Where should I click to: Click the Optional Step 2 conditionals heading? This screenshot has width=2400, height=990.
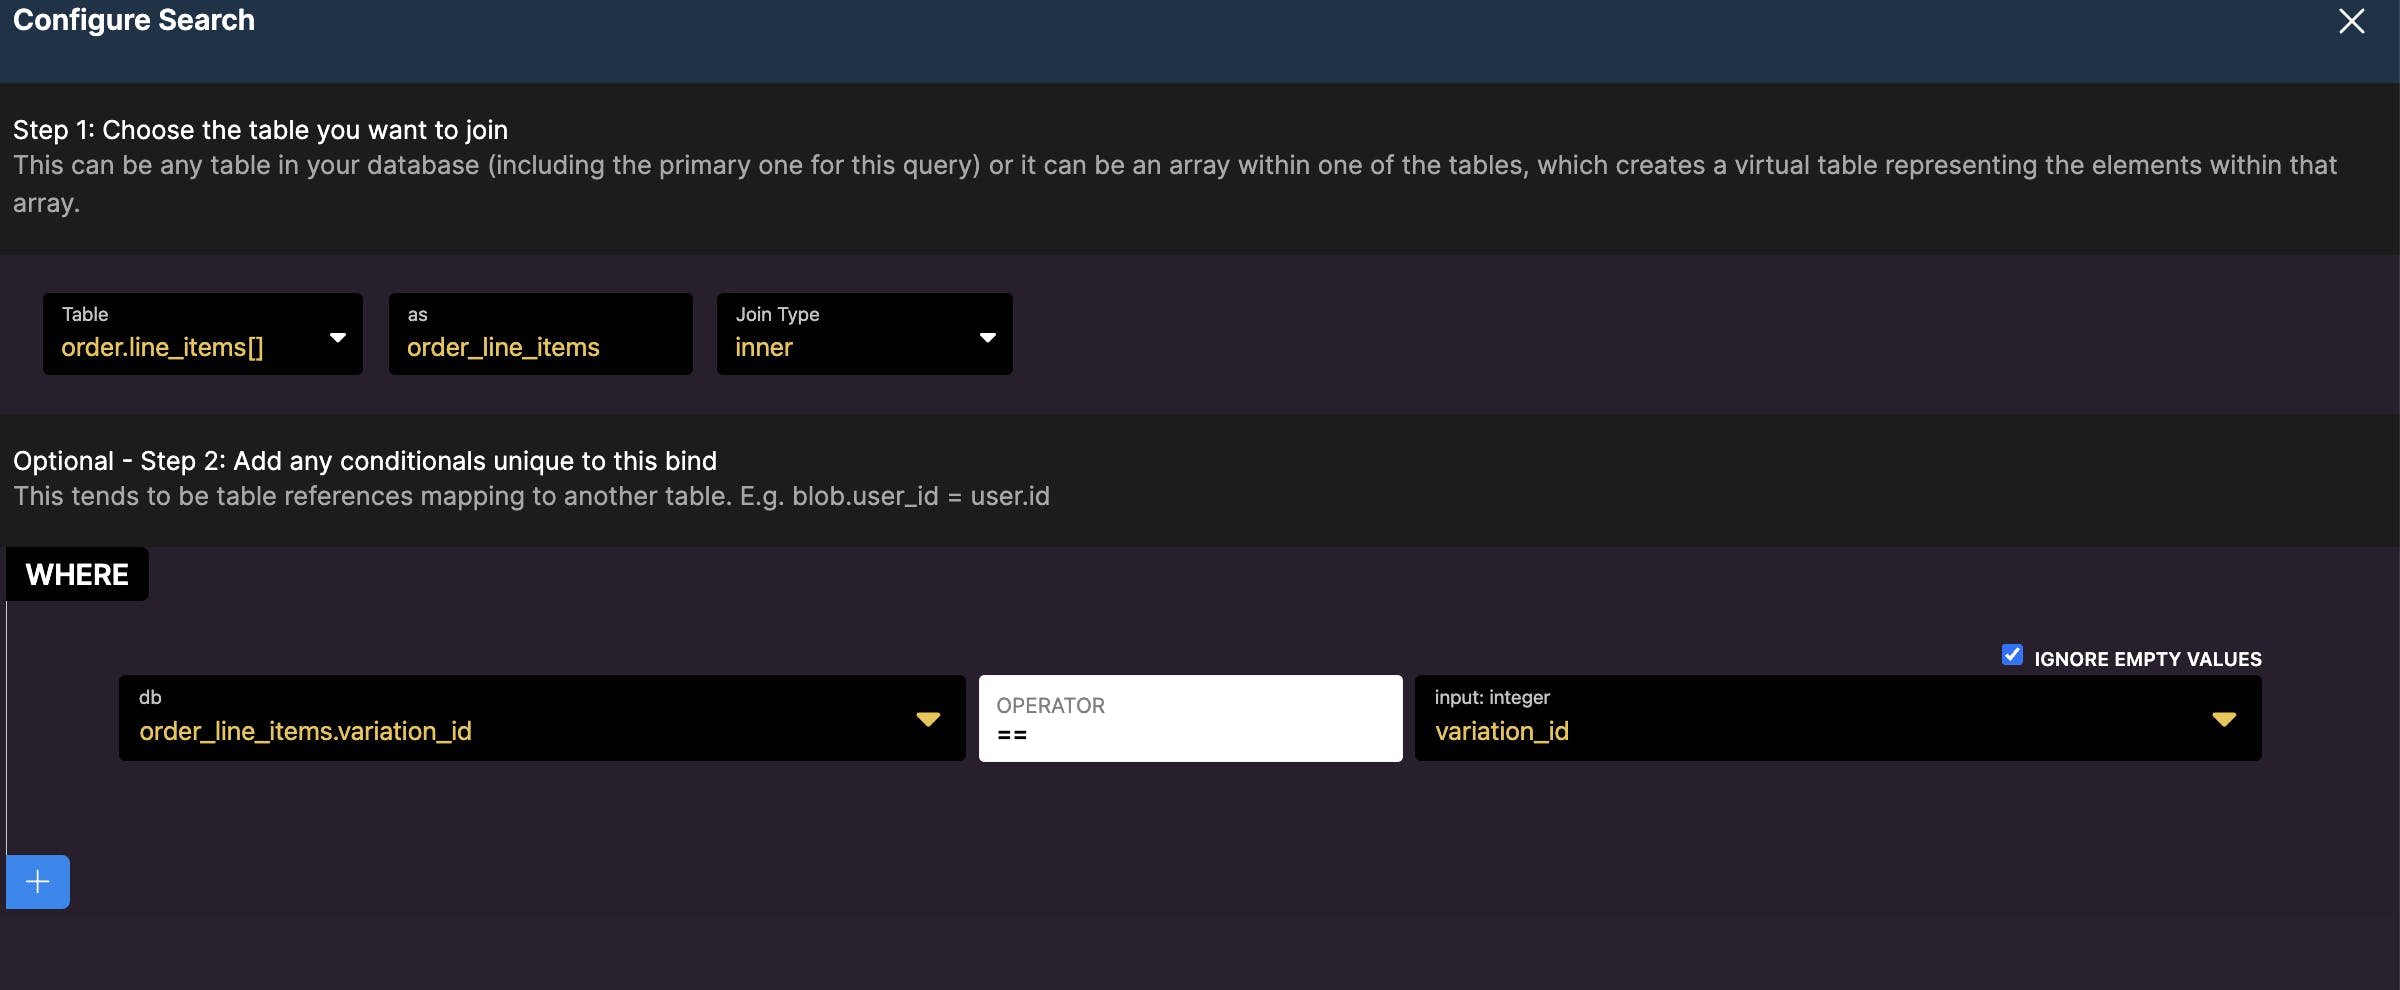pos(364,461)
